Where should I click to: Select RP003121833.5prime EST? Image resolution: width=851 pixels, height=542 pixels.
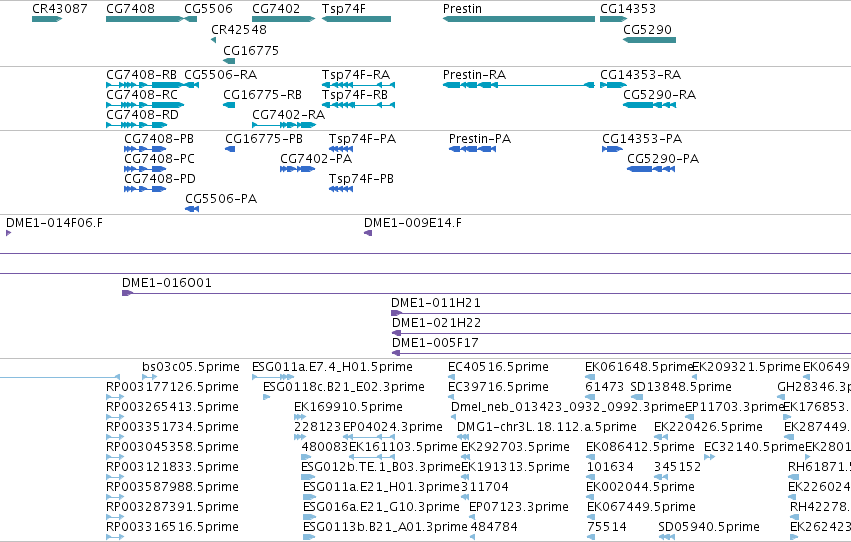coord(115,477)
